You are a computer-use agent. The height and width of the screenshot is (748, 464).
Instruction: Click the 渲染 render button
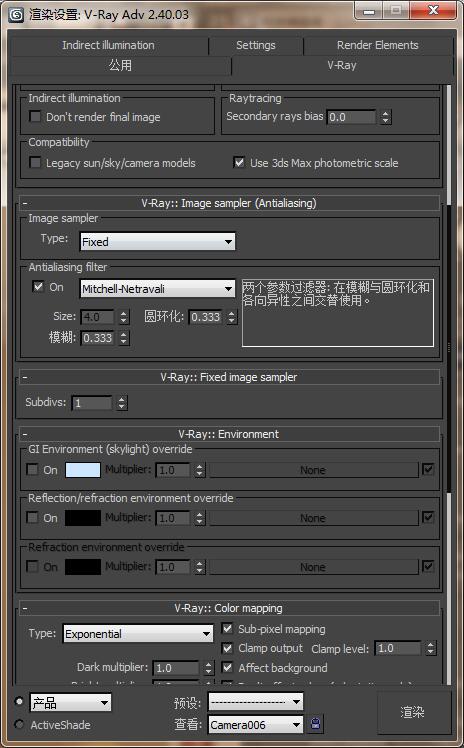[x=412, y=713]
